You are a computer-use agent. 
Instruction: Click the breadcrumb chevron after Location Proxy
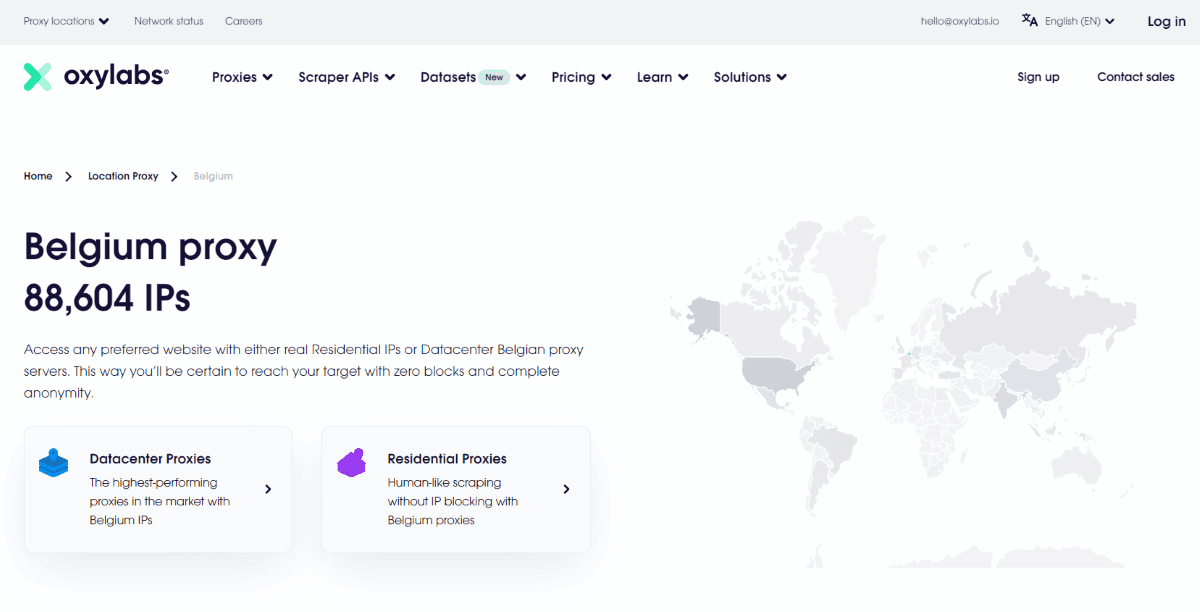[174, 176]
